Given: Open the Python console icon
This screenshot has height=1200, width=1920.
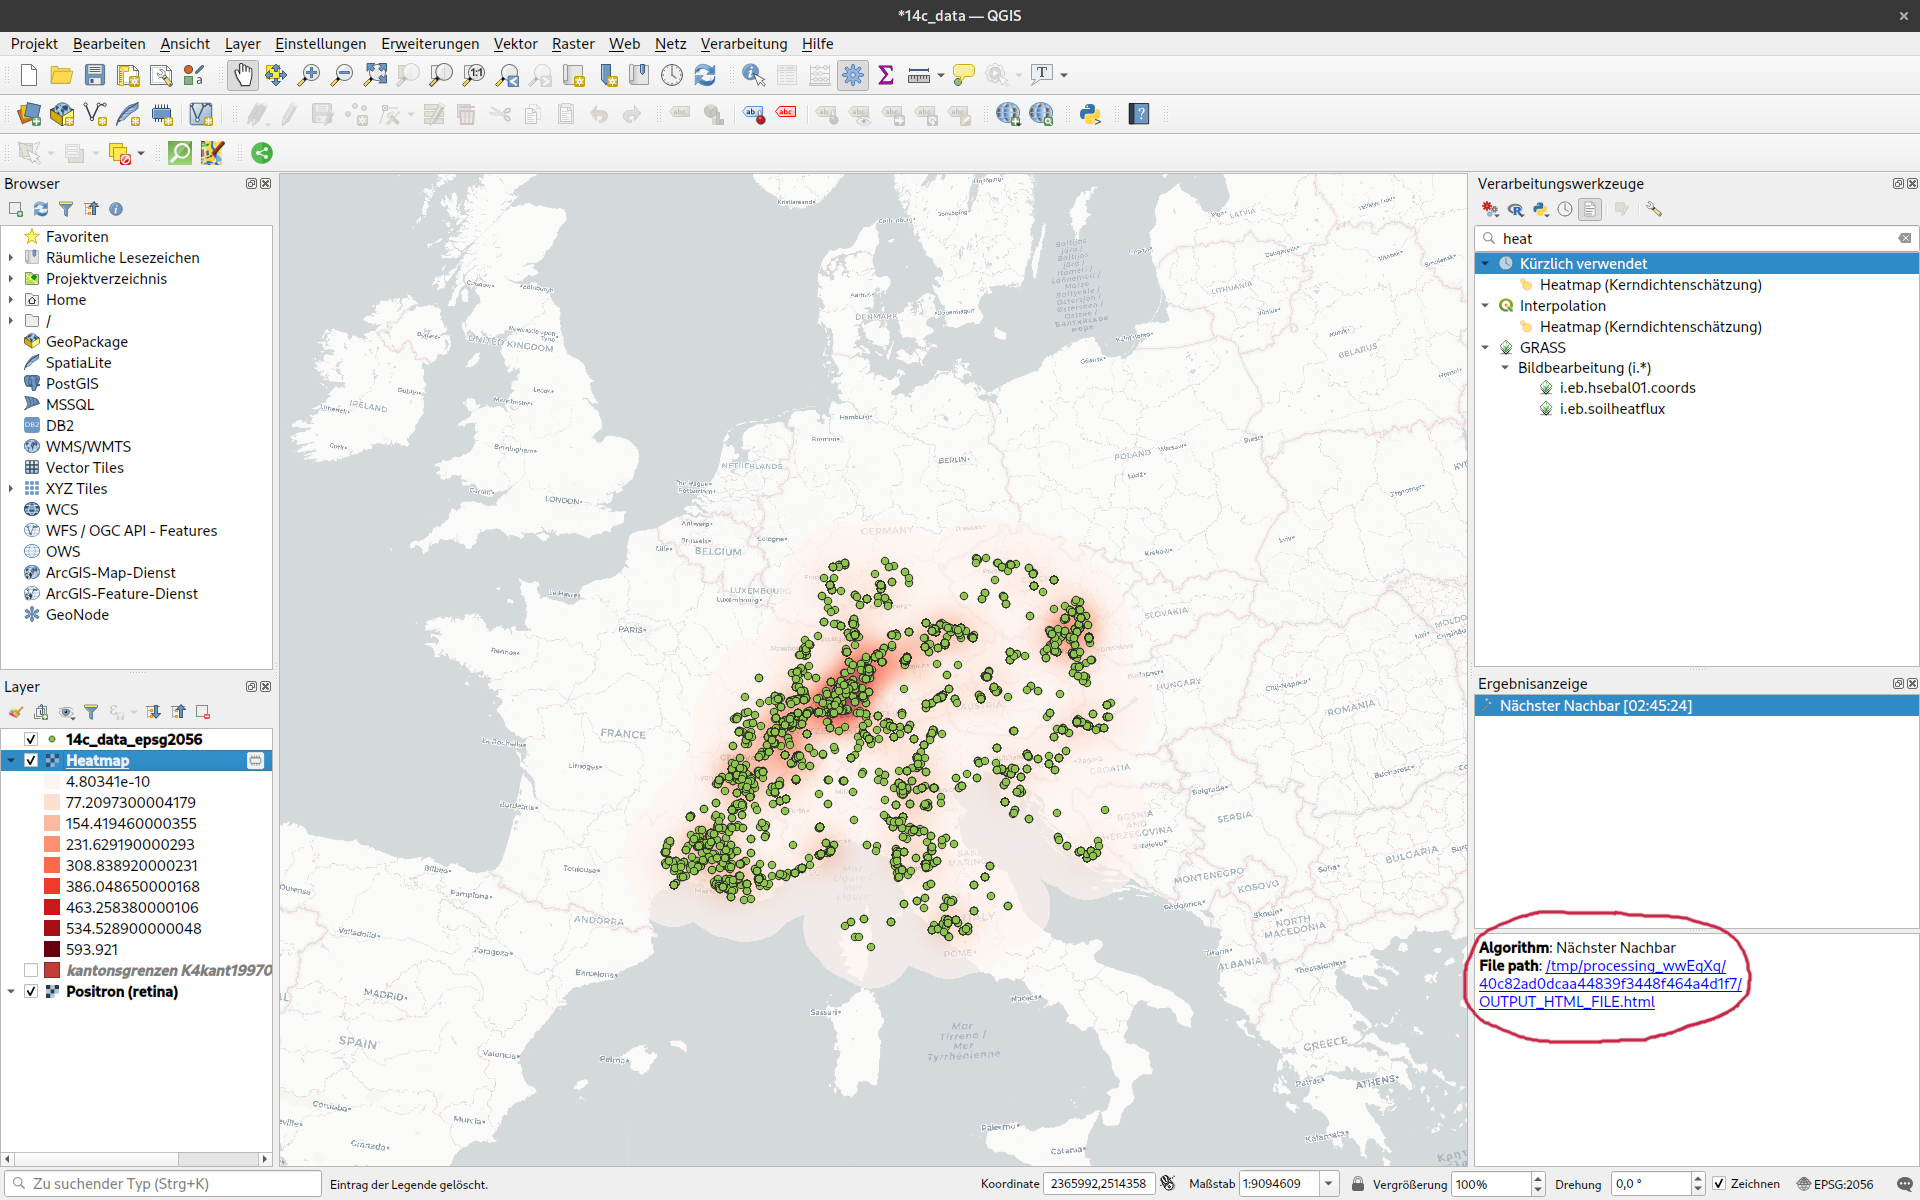Looking at the screenshot, I should [1090, 114].
